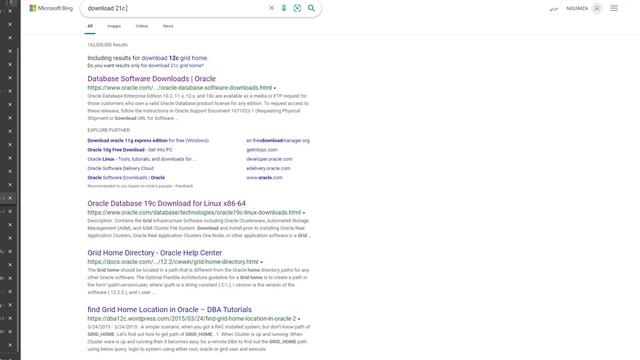640x360 pixels.
Task: Expand arrow beside oracle-database-software-downloads URL
Action: coord(275,88)
